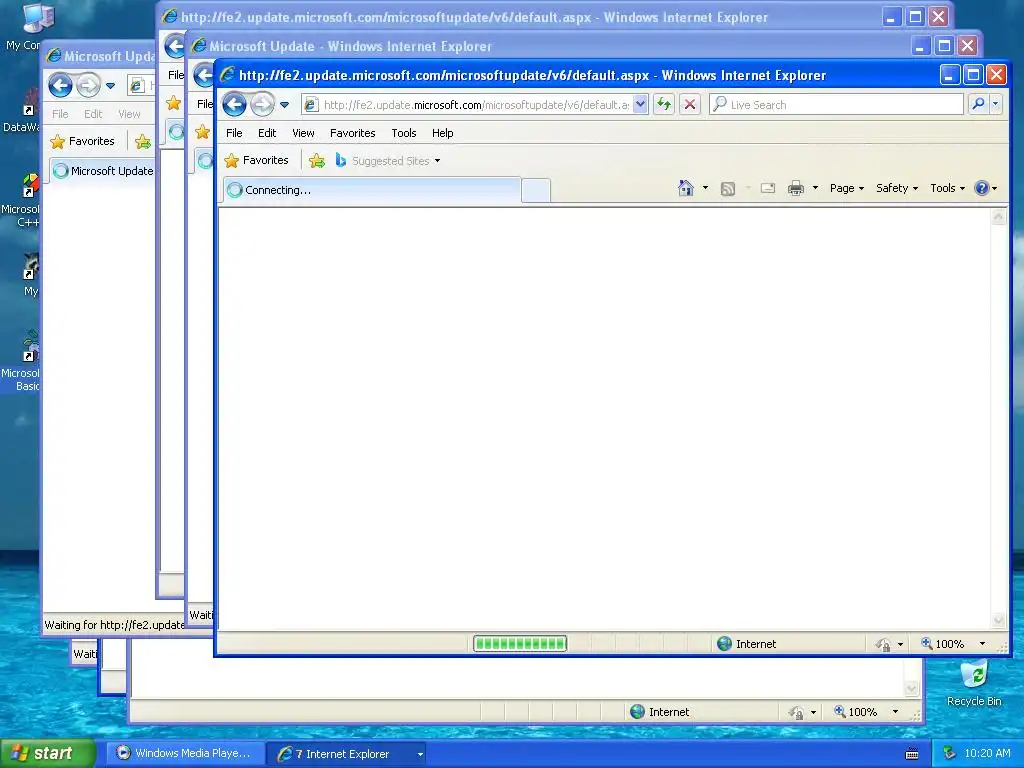Click the Forward button in front IE window
This screenshot has width=1024, height=768.
click(263, 104)
